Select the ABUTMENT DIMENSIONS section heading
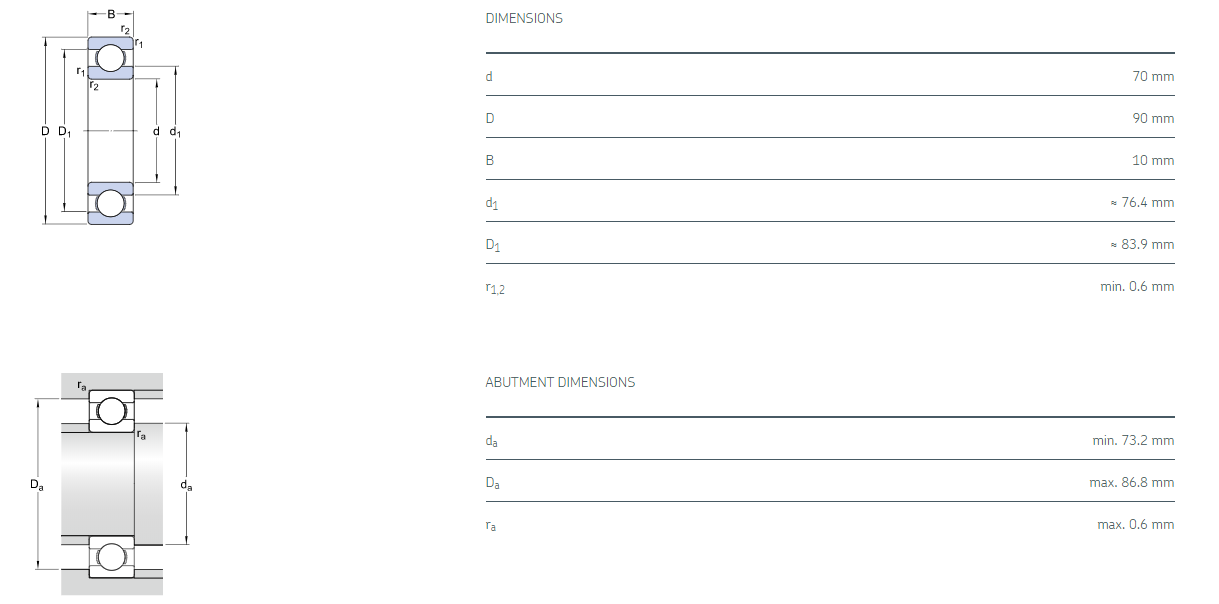Image resolution: width=1219 pixels, height=604 pixels. [559, 382]
